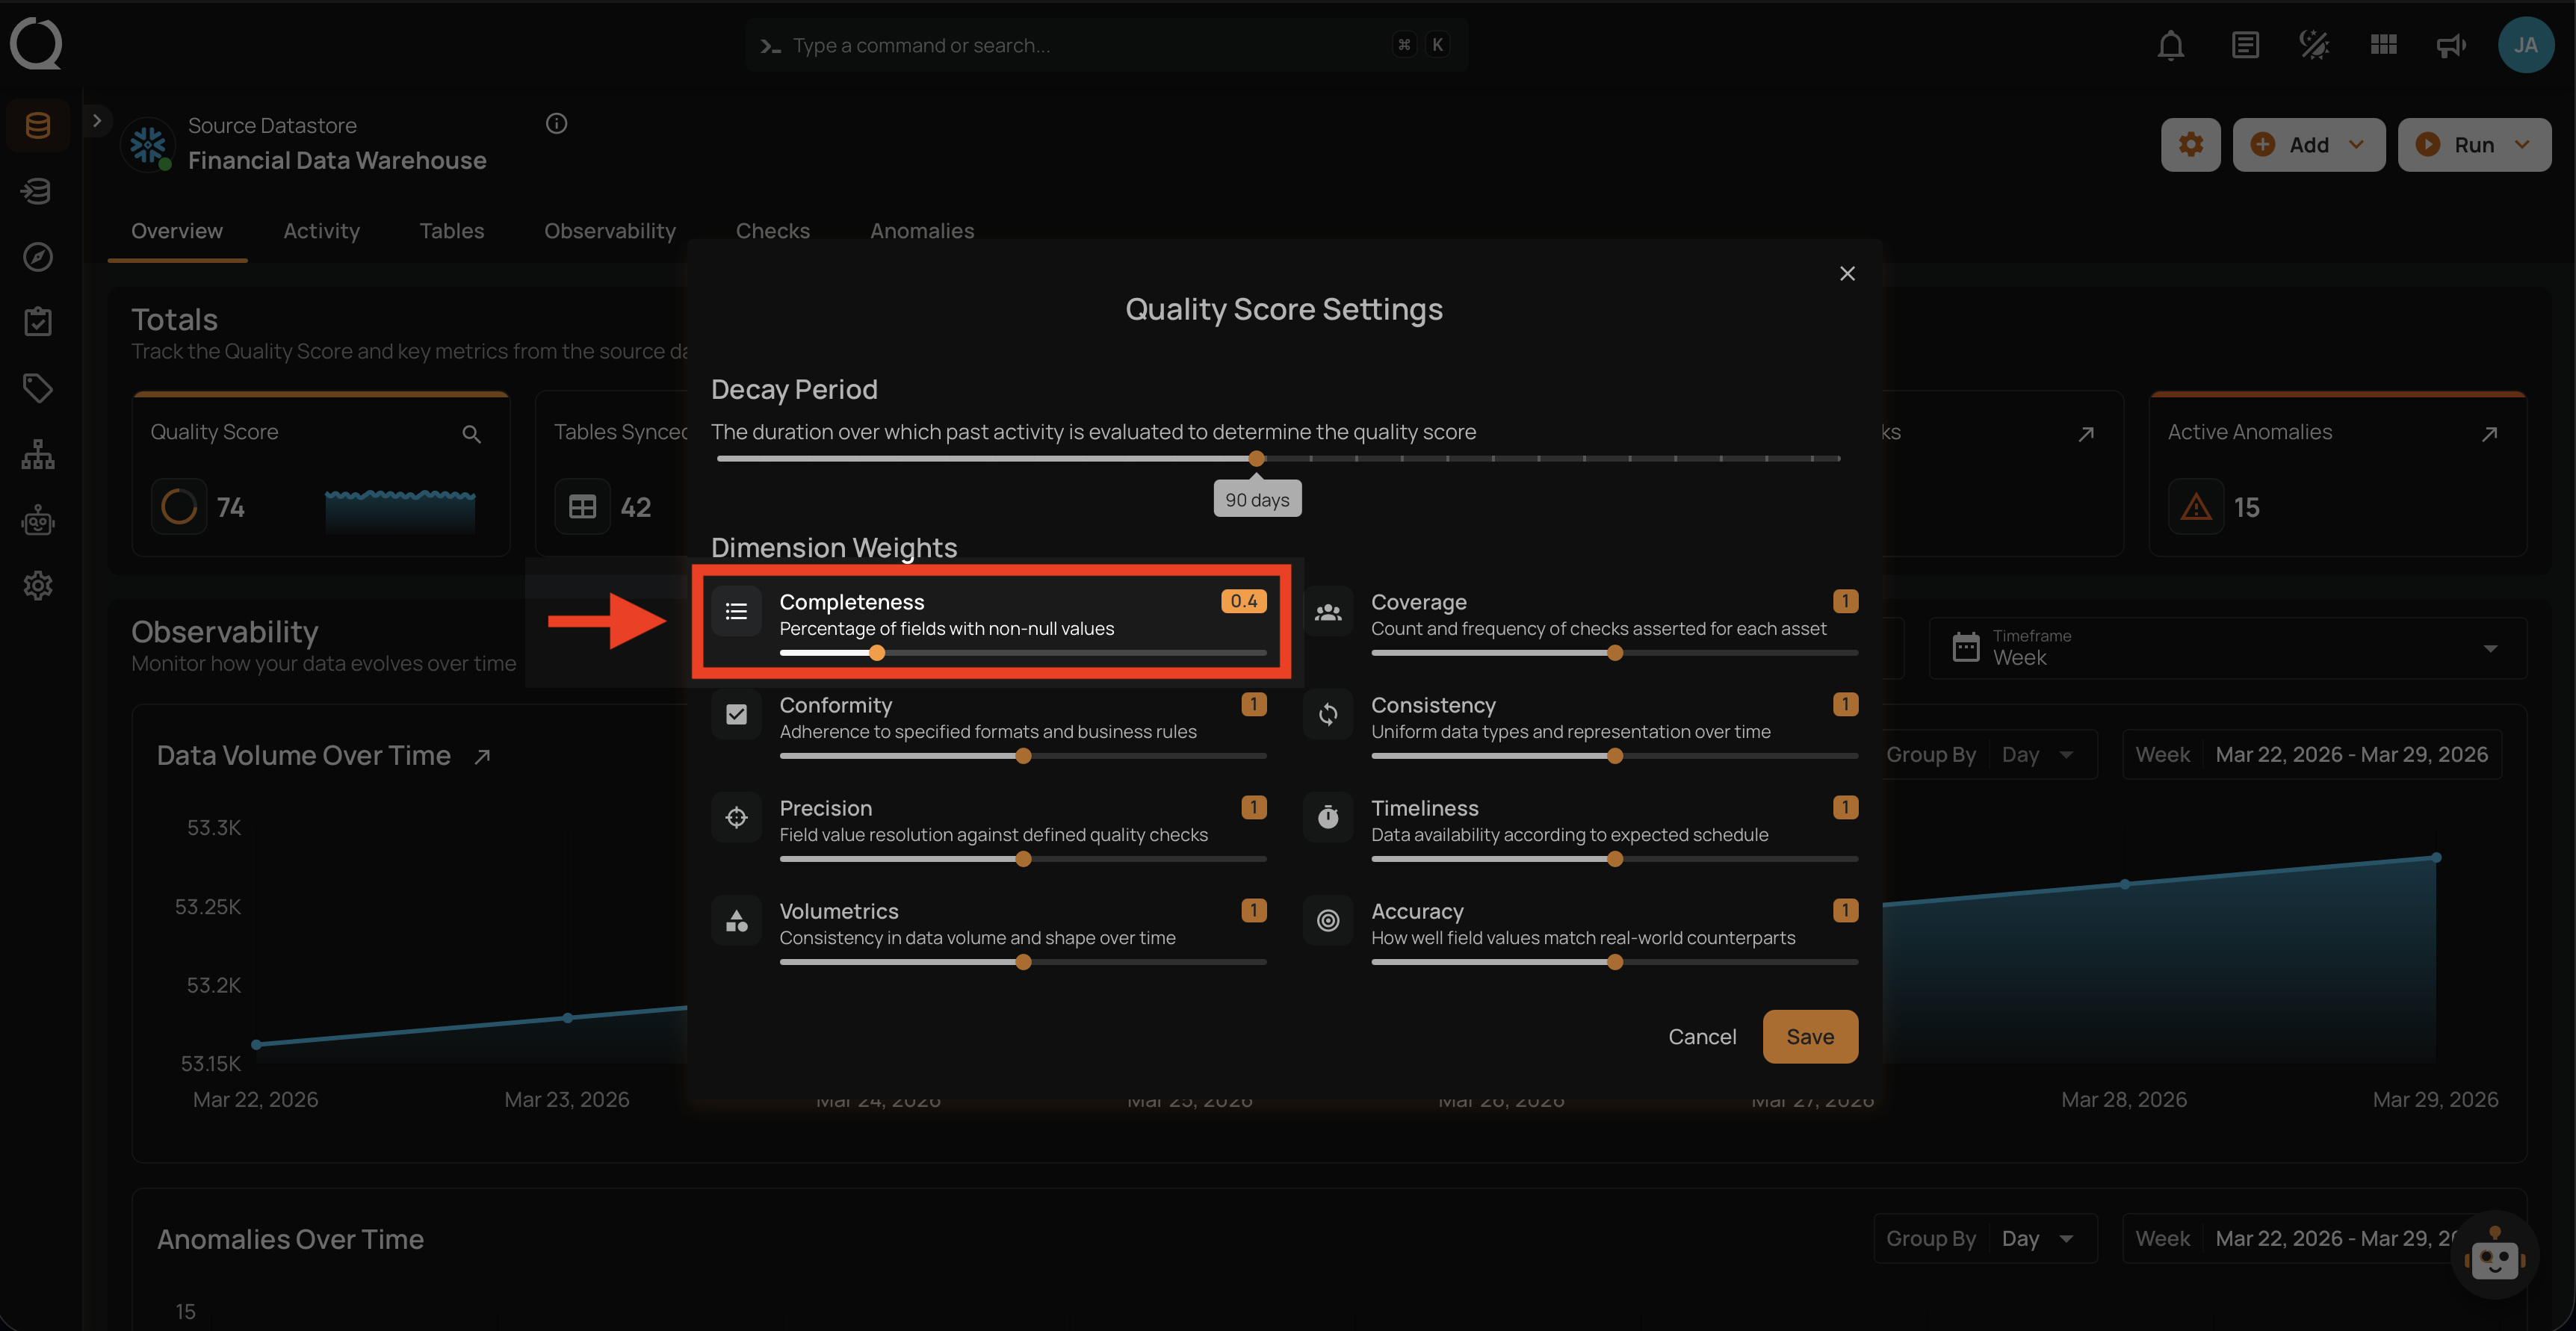Viewport: 2576px width, 1331px height.
Task: Expand the collapsed sidebar chevron
Action: (x=97, y=121)
